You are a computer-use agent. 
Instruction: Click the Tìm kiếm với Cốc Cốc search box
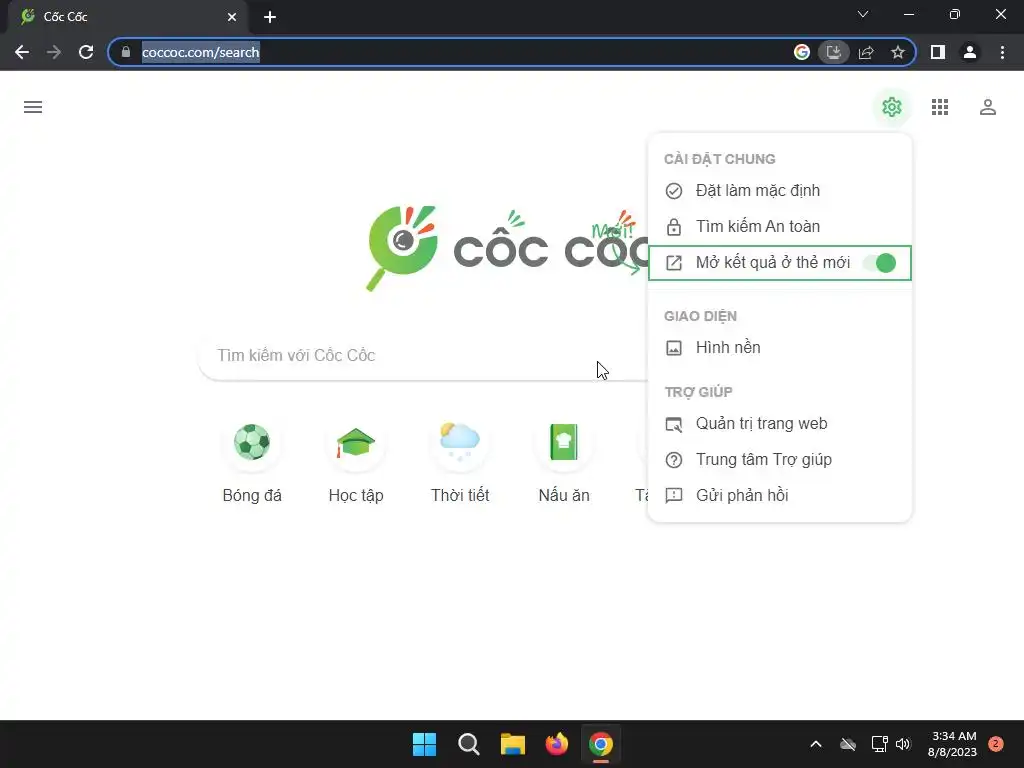click(x=423, y=356)
